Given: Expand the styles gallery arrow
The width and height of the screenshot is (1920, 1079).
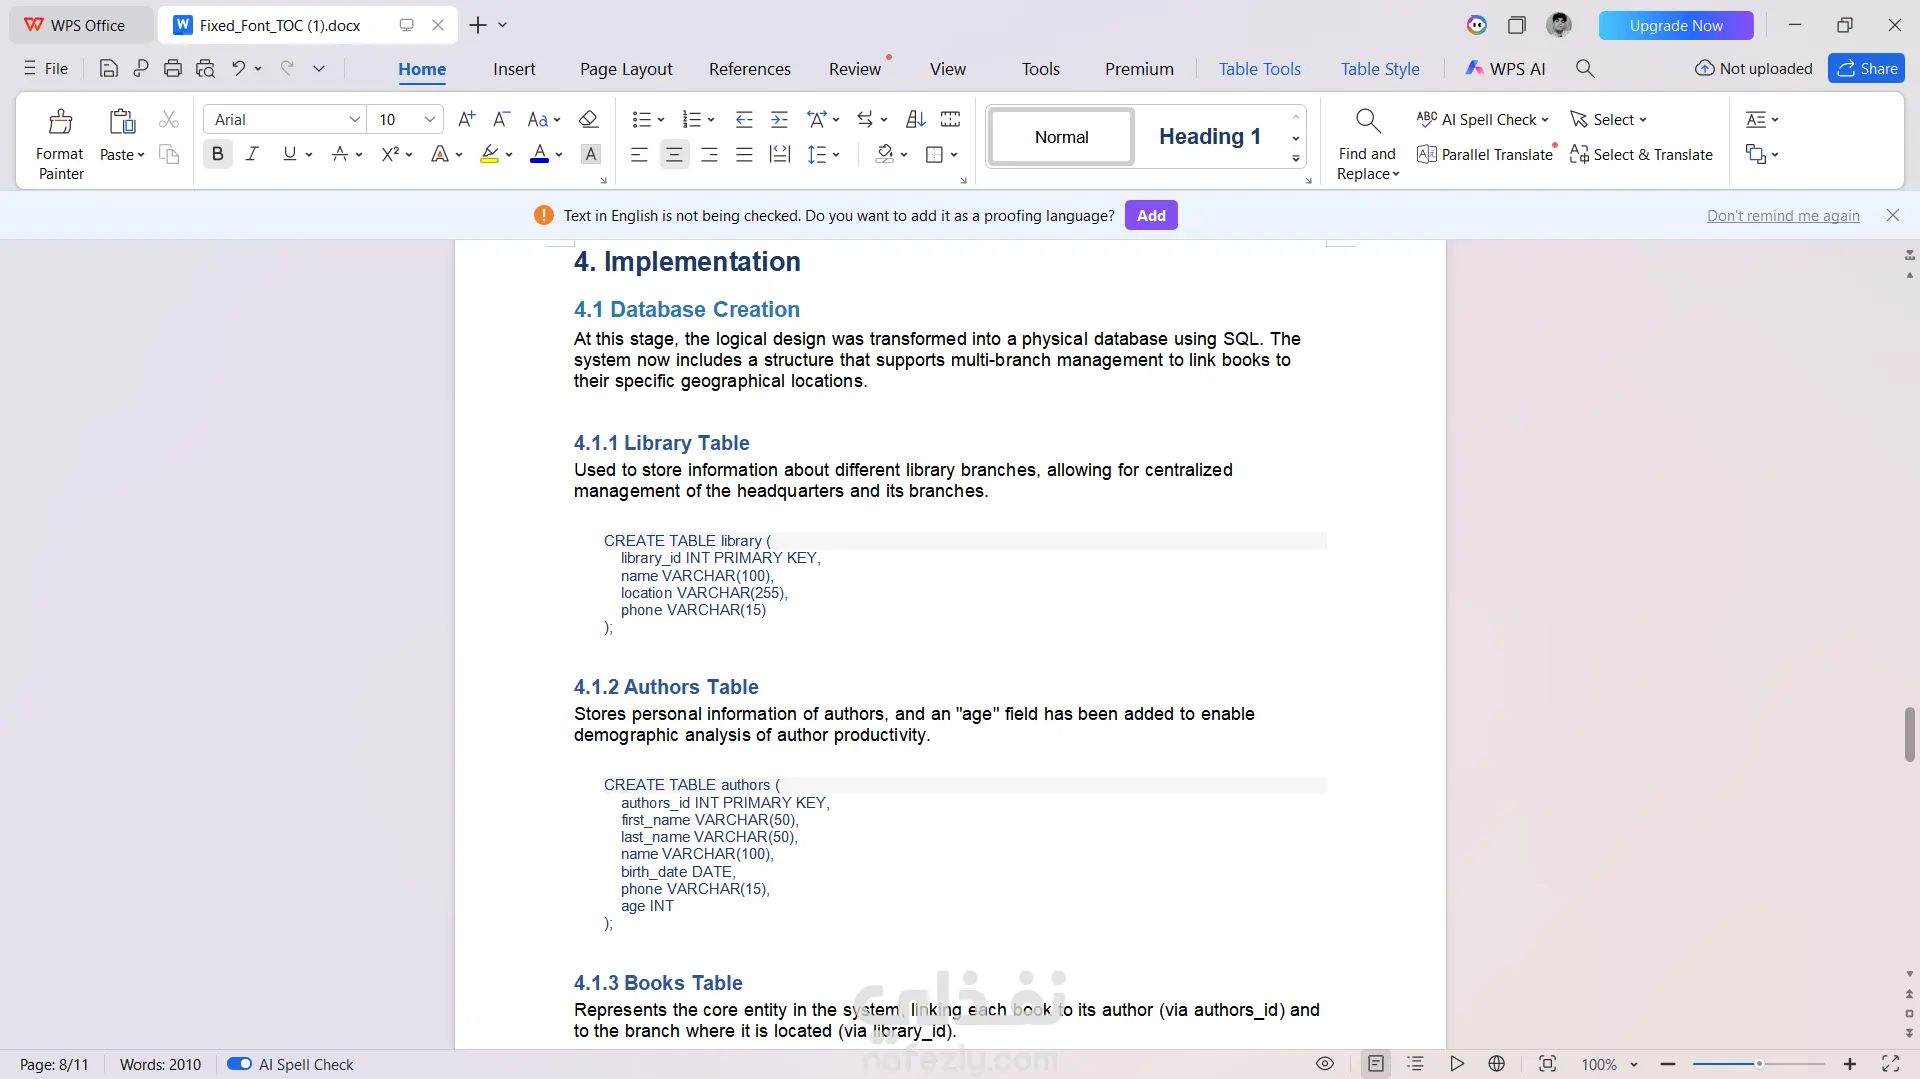Looking at the screenshot, I should 1296,159.
